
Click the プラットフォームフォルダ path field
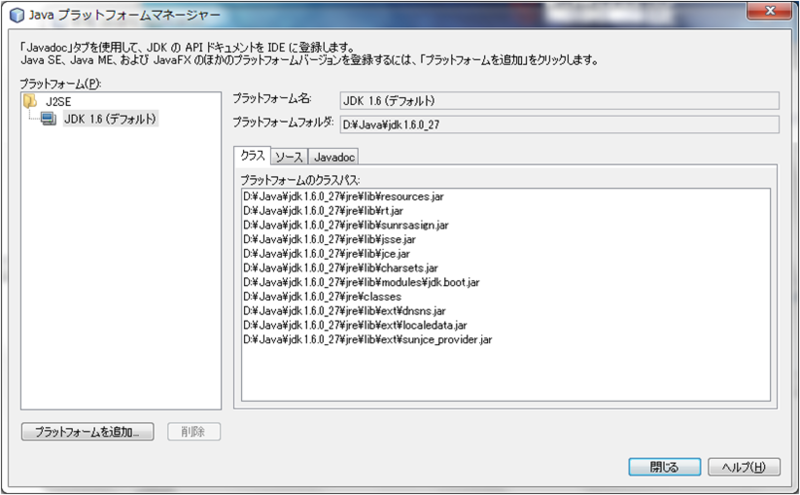(x=559, y=125)
